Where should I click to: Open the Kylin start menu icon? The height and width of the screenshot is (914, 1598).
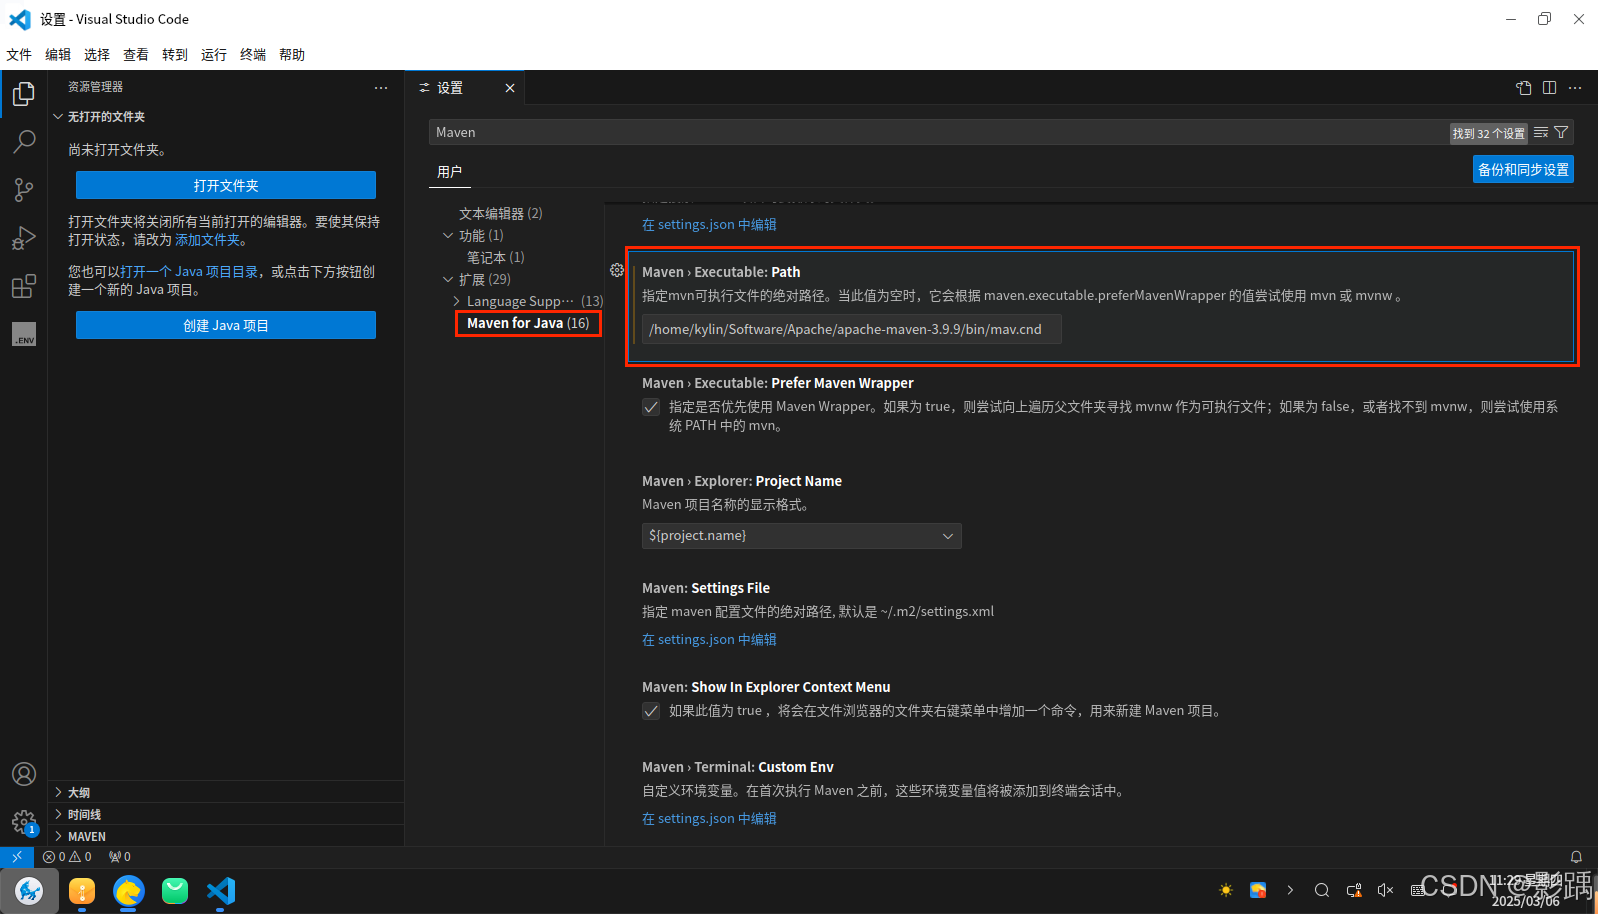click(x=29, y=891)
